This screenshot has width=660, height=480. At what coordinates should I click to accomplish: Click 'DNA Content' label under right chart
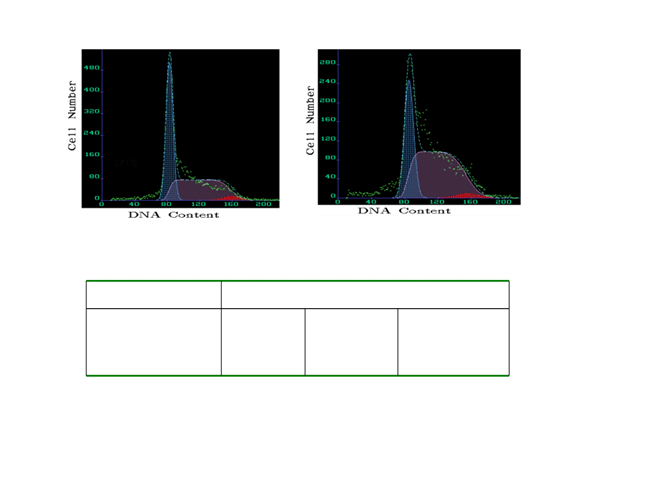(409, 212)
